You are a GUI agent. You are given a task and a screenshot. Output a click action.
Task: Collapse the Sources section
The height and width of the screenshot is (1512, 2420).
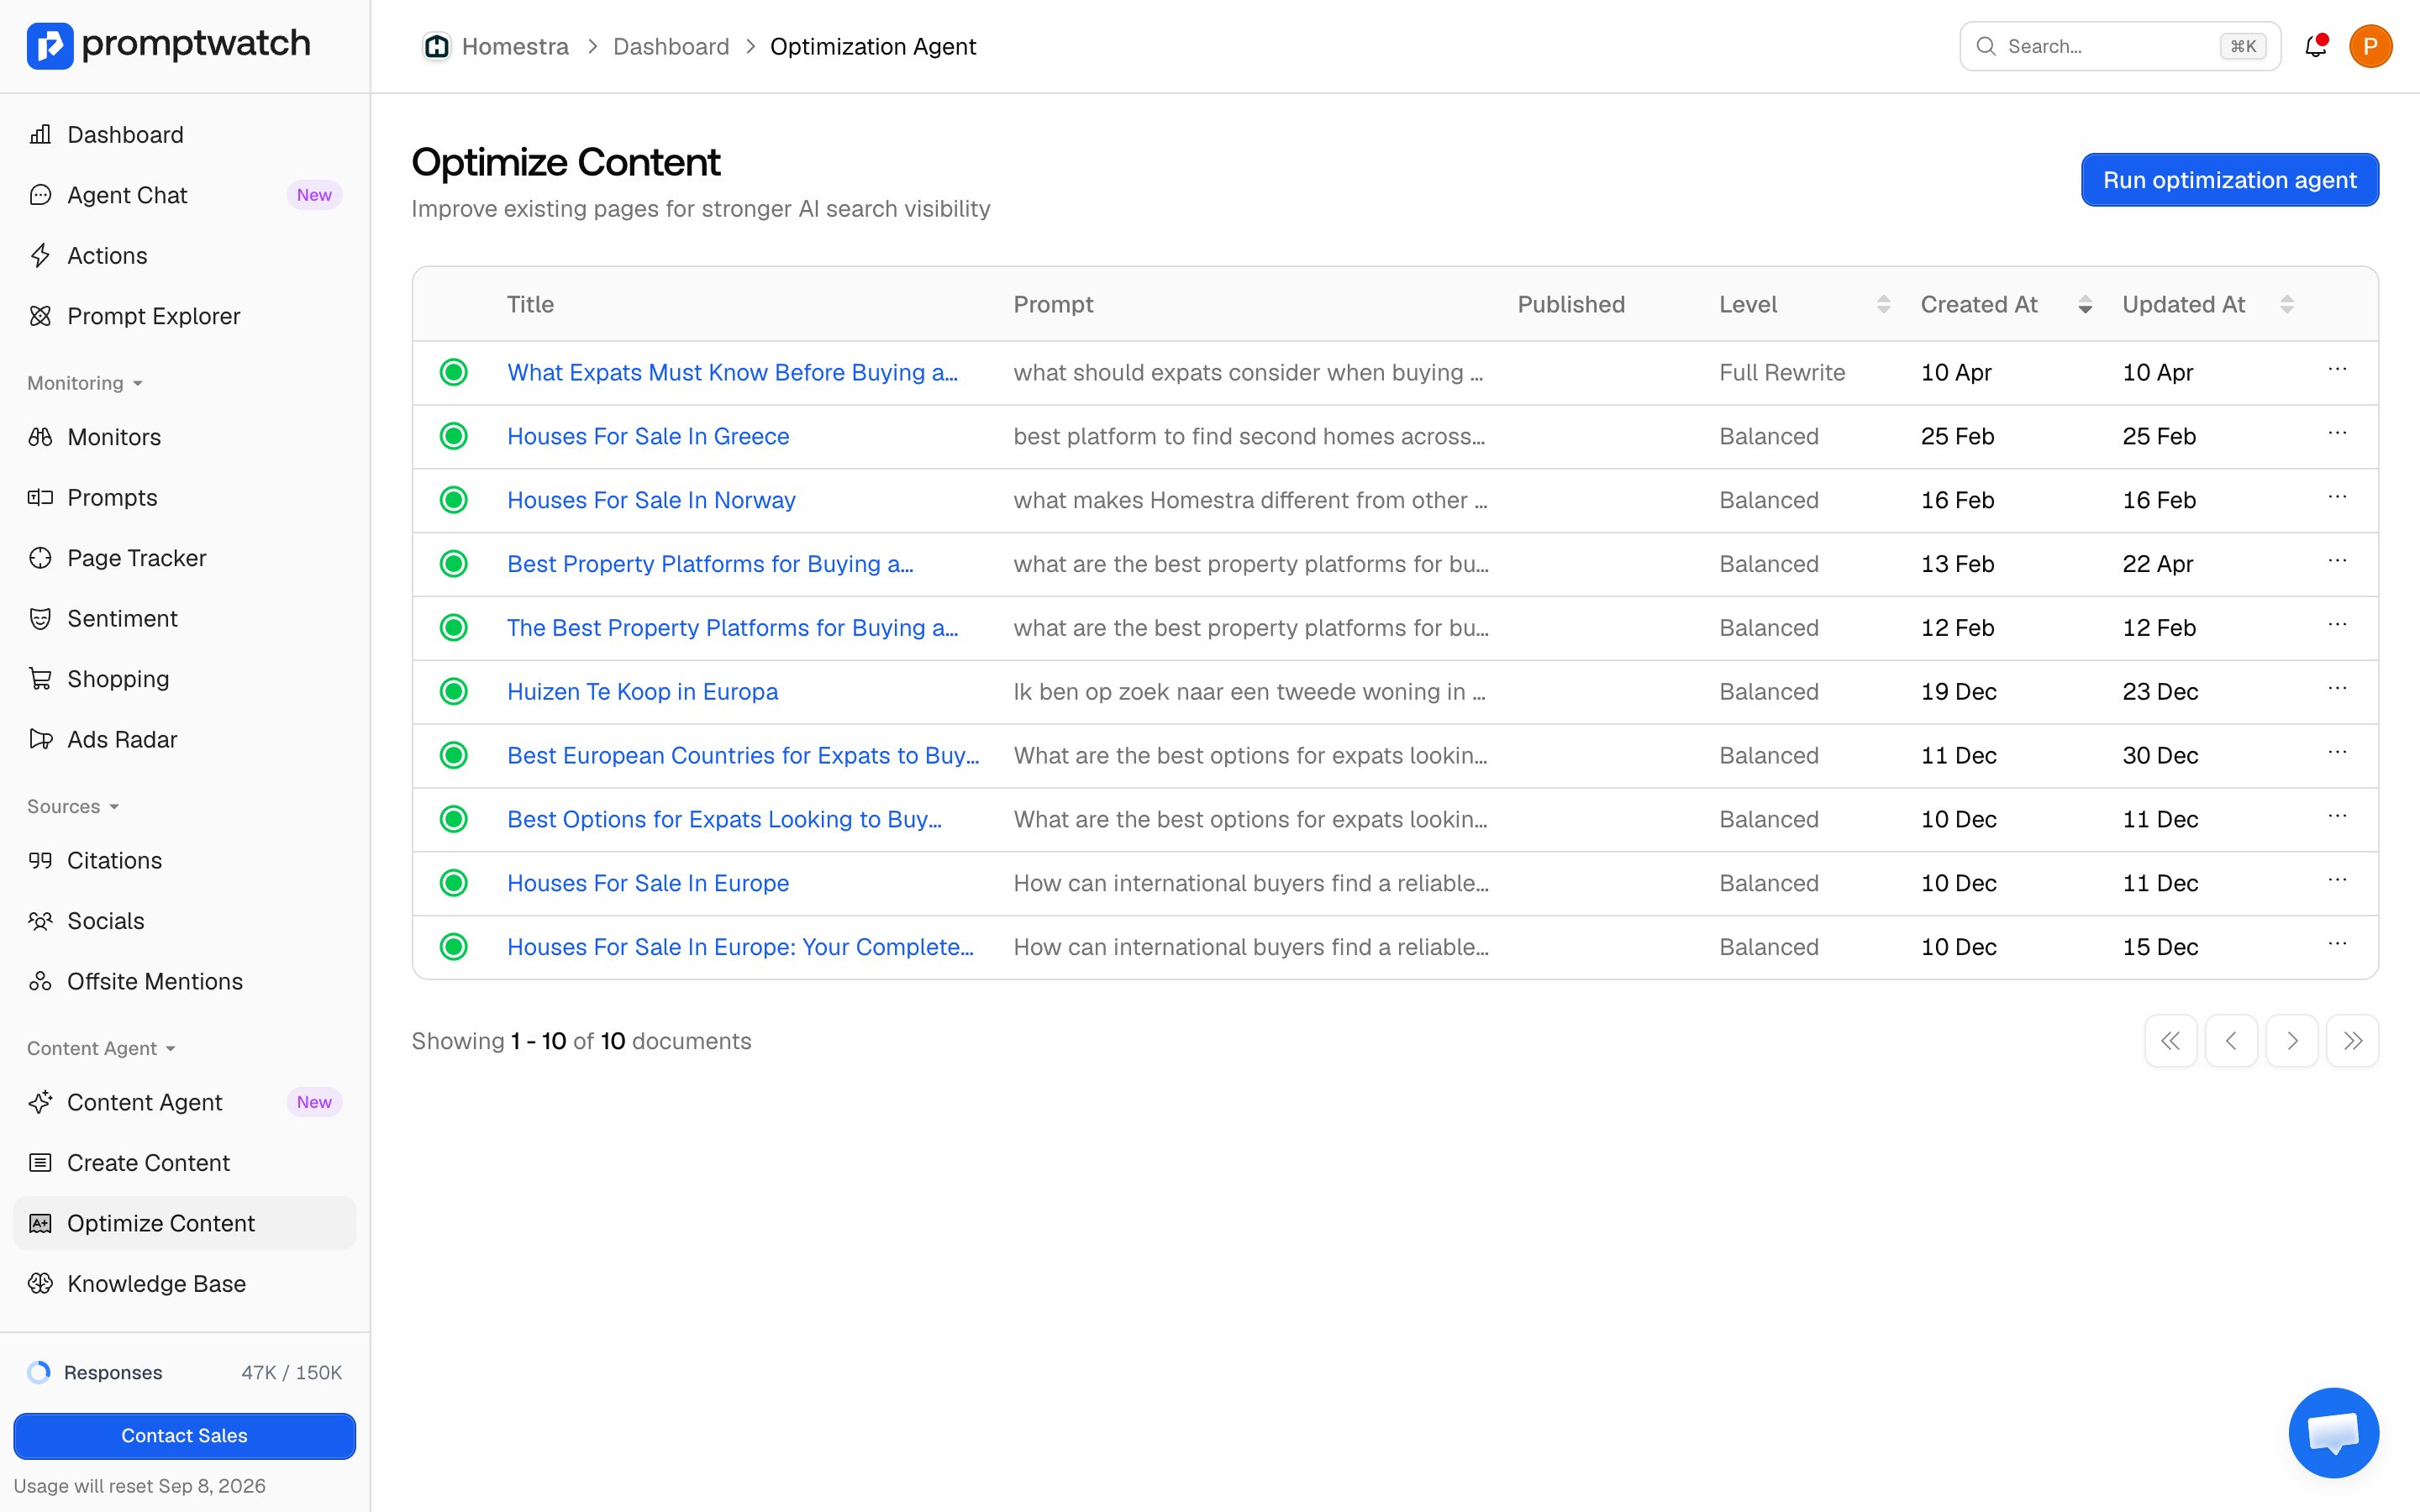(73, 806)
